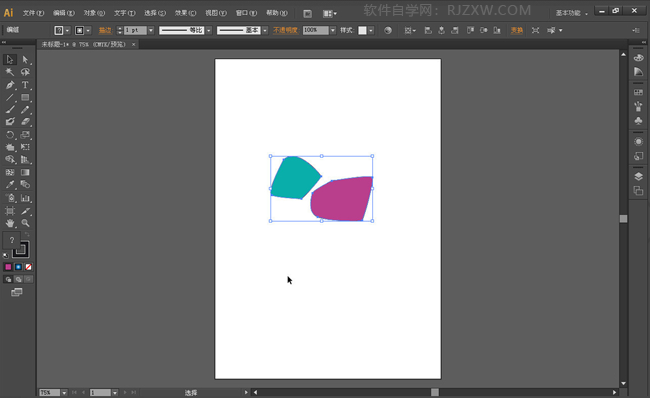Select the Eraser tool
Image resolution: width=650 pixels, height=398 pixels.
(x=25, y=121)
